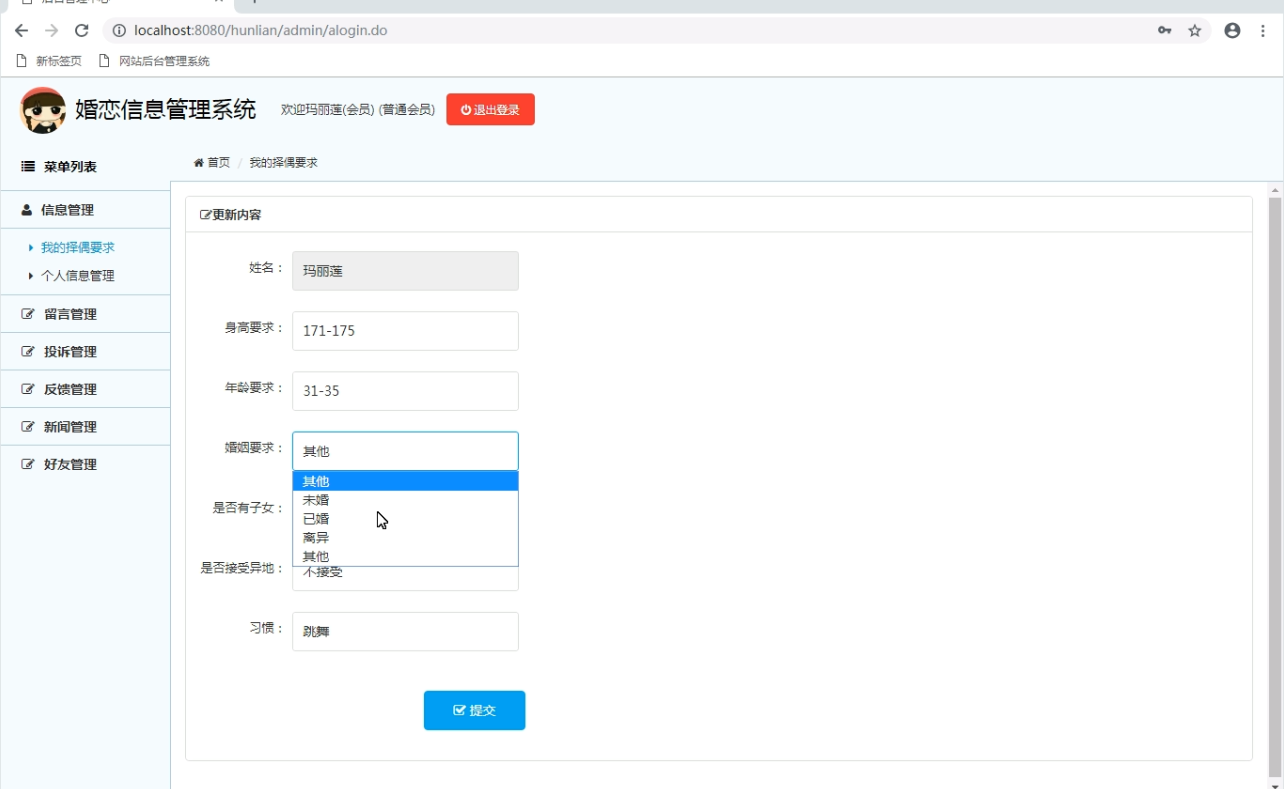Reload the page with refresh icon
The height and width of the screenshot is (789, 1284).
click(x=82, y=31)
